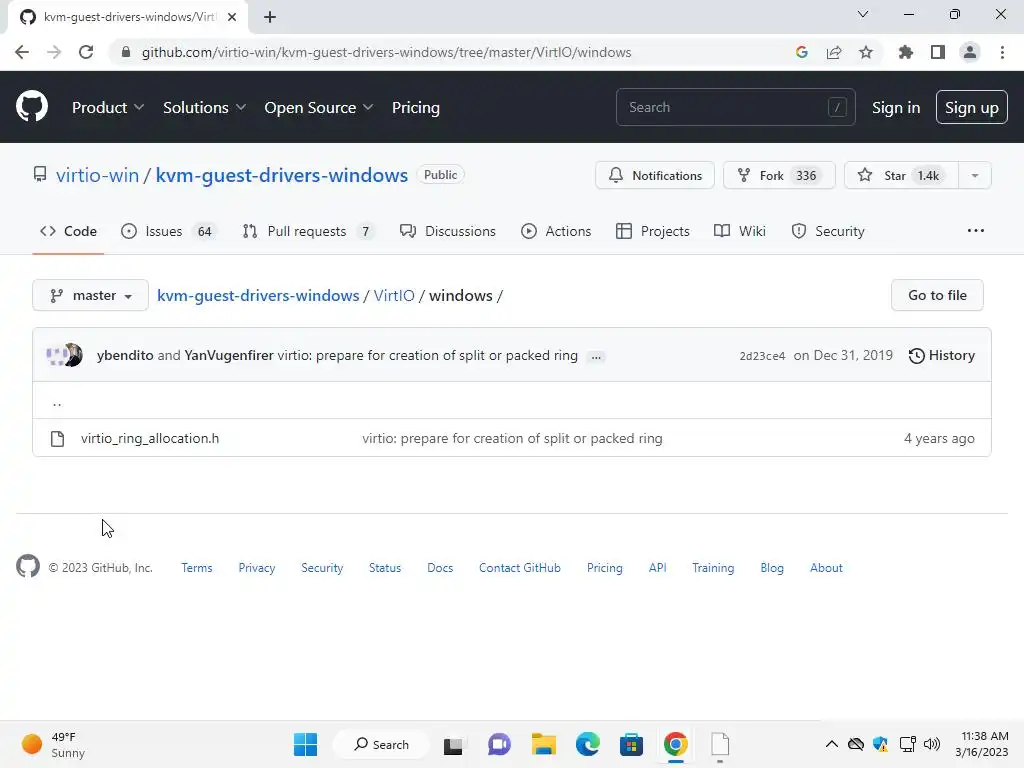Click the Sign in link
1024x768 pixels.
tap(895, 107)
